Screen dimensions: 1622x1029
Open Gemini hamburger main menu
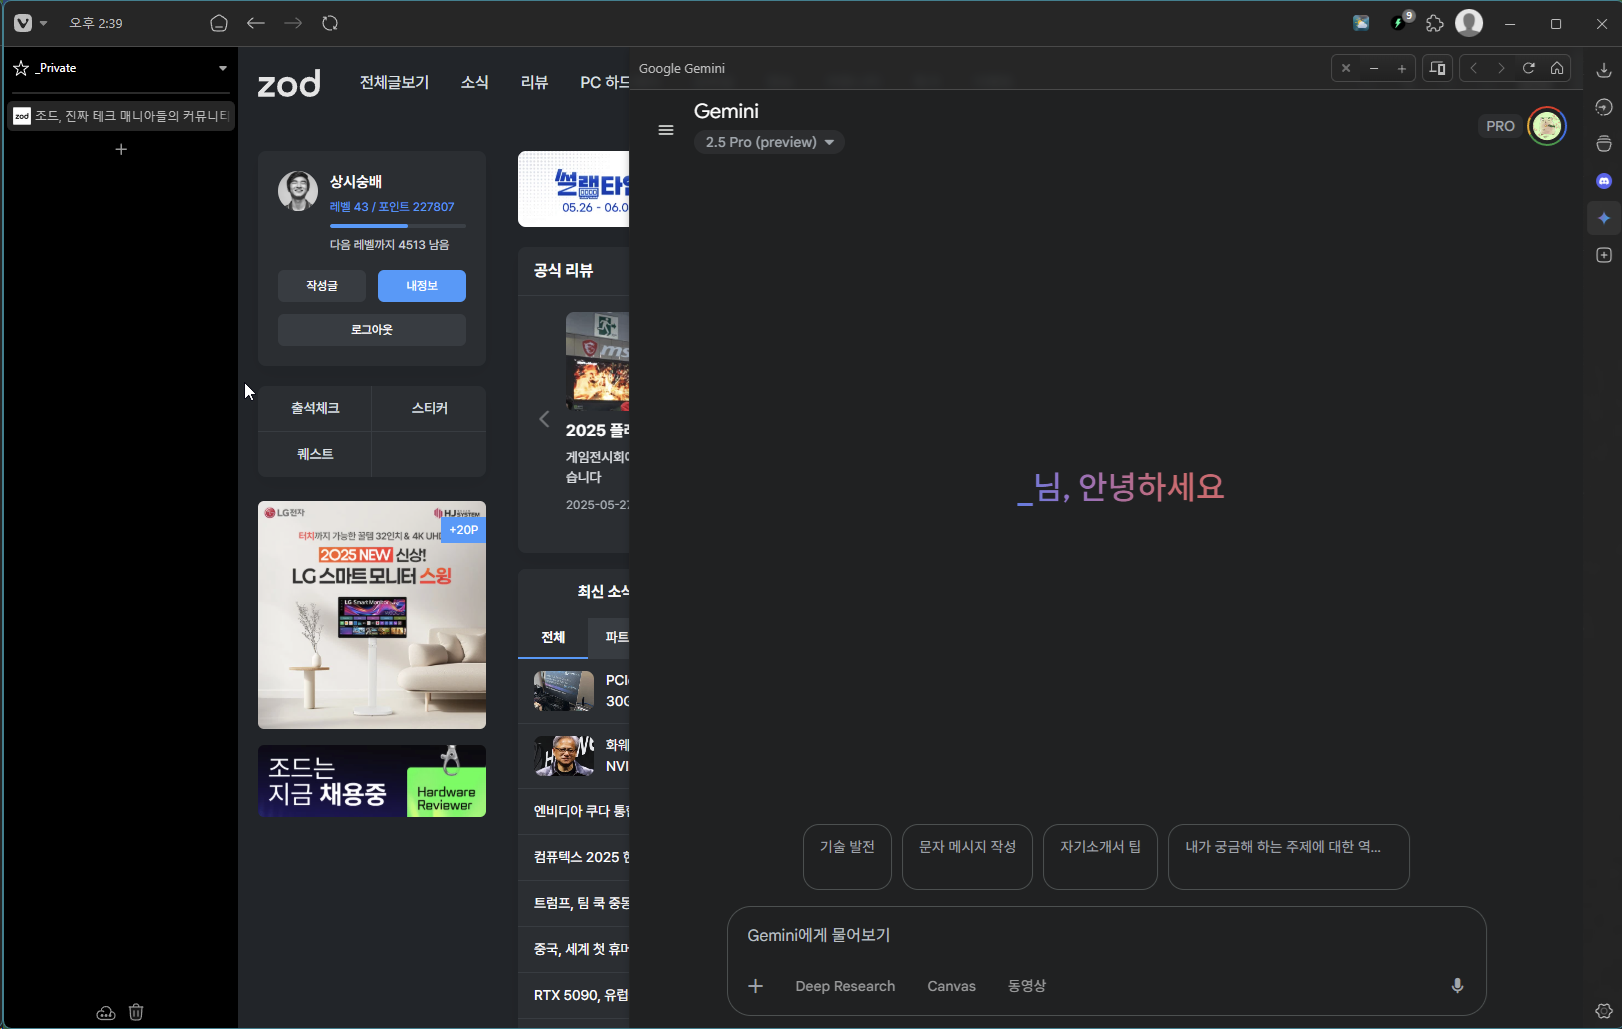666,130
